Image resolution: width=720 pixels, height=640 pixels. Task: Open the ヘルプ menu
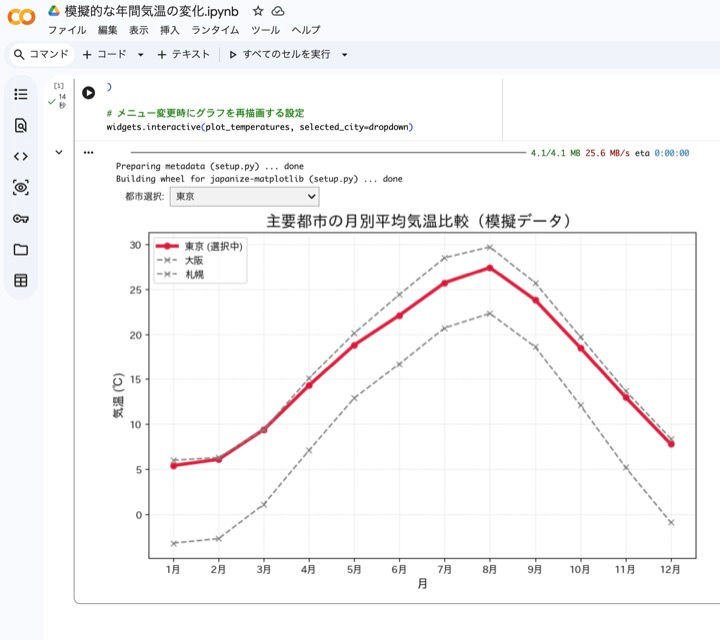(x=306, y=30)
